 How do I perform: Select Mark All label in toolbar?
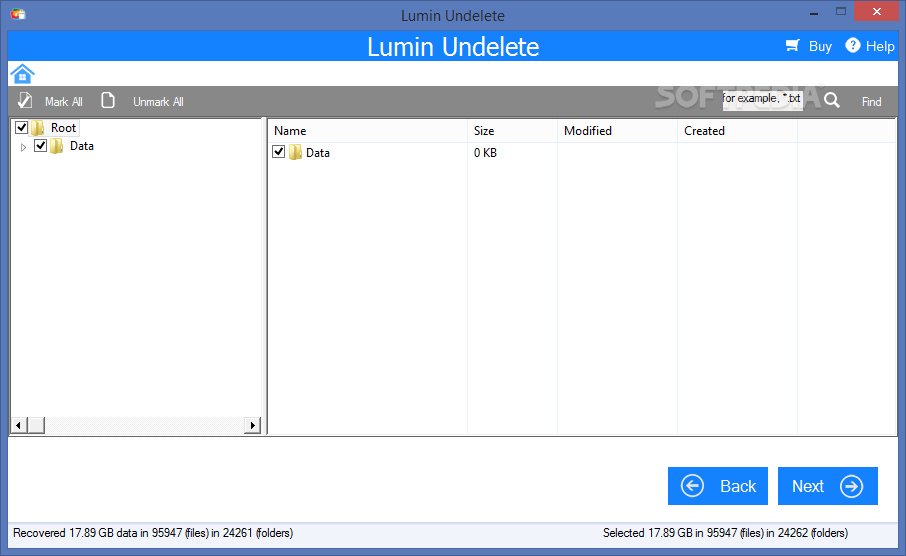[x=64, y=102]
